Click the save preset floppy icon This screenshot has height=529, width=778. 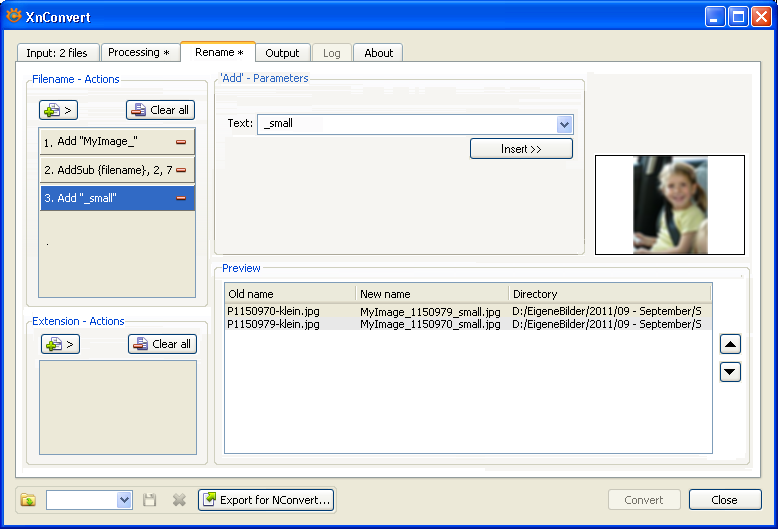point(149,500)
